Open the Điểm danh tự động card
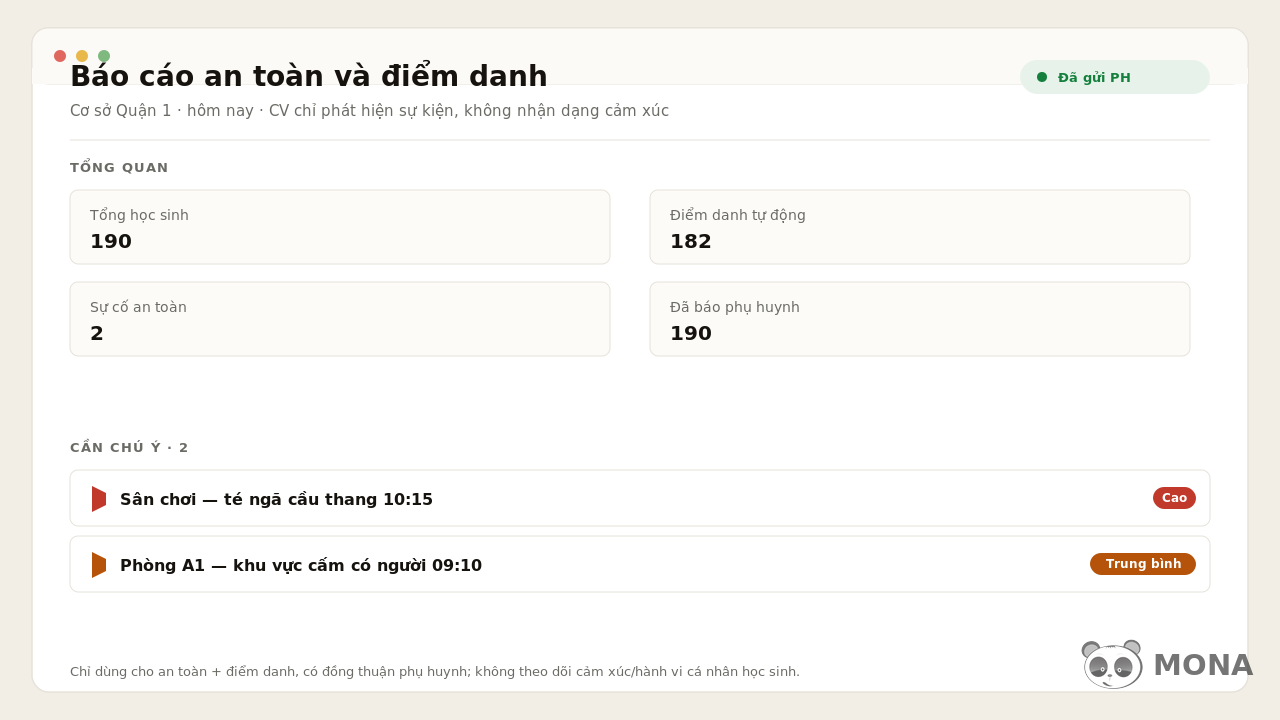Screen dimensions: 1280x720 [920, 227]
